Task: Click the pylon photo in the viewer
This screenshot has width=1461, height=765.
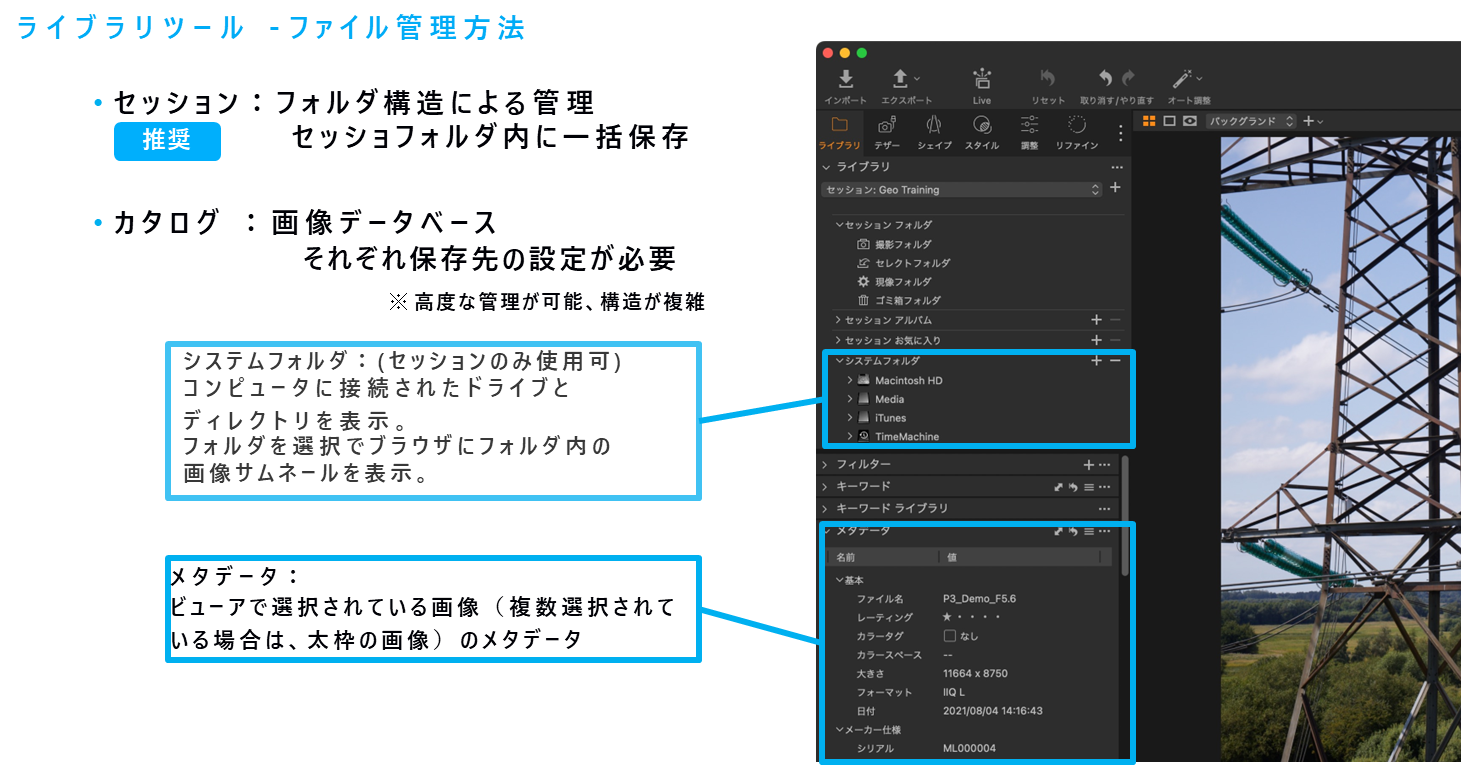Action: click(1340, 450)
